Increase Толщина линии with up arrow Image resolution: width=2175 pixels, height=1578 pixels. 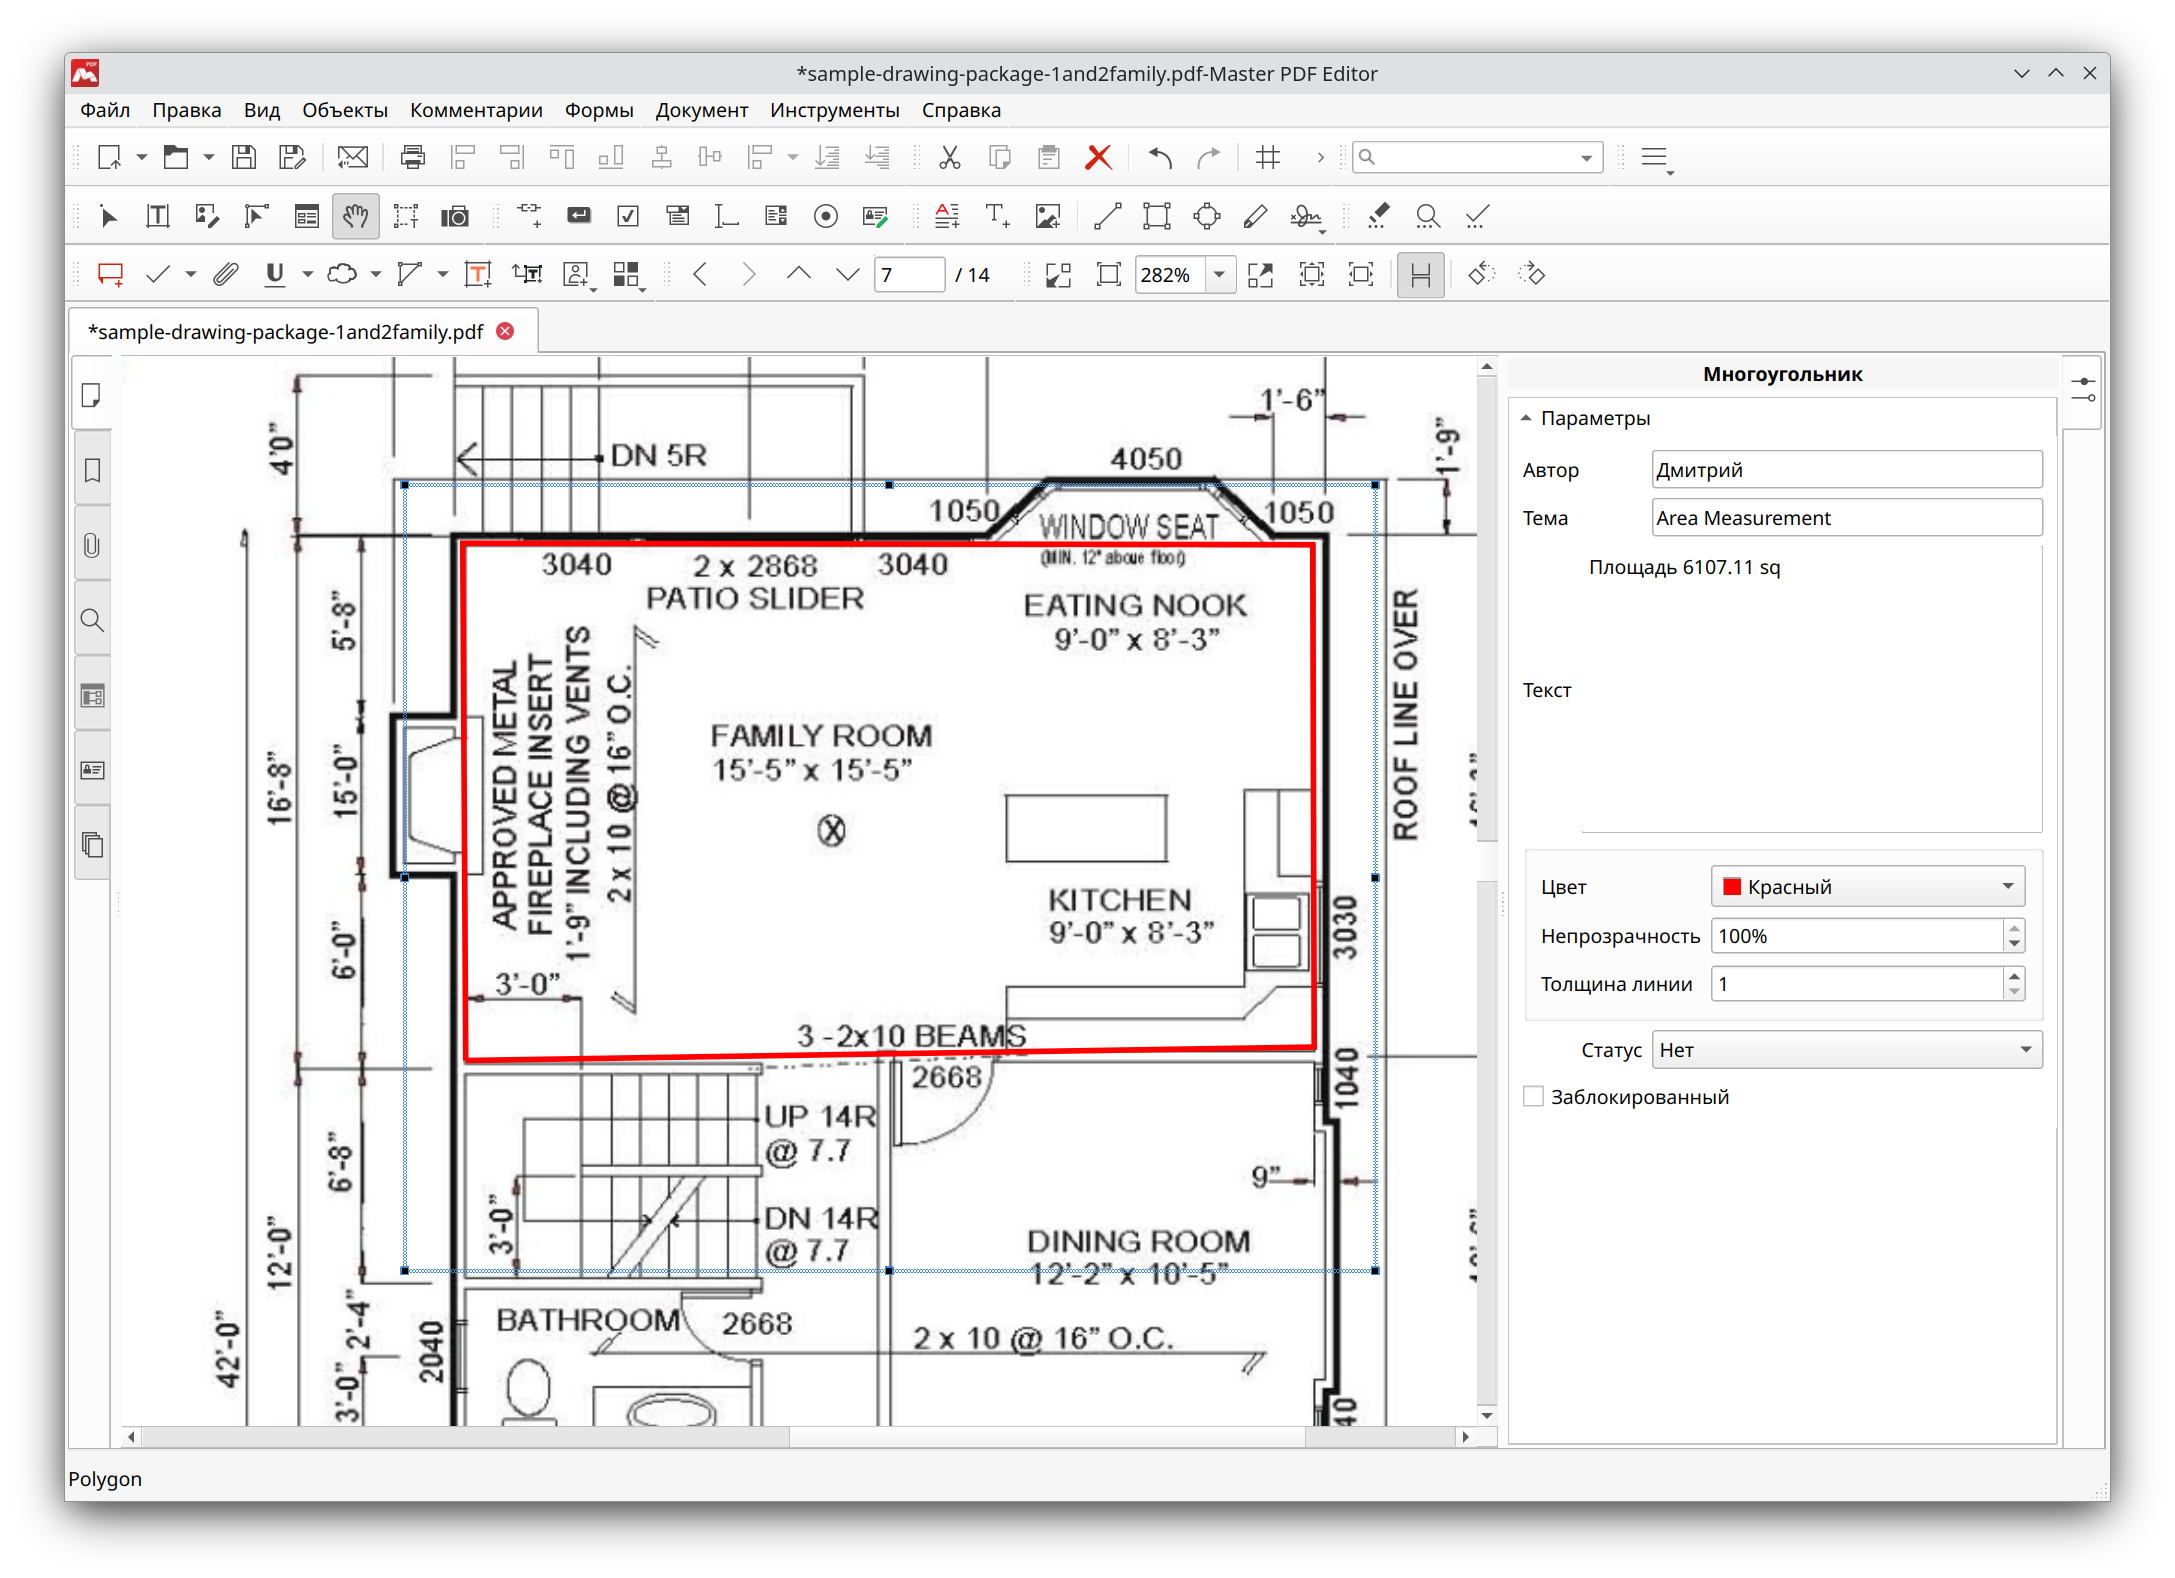tap(2014, 976)
